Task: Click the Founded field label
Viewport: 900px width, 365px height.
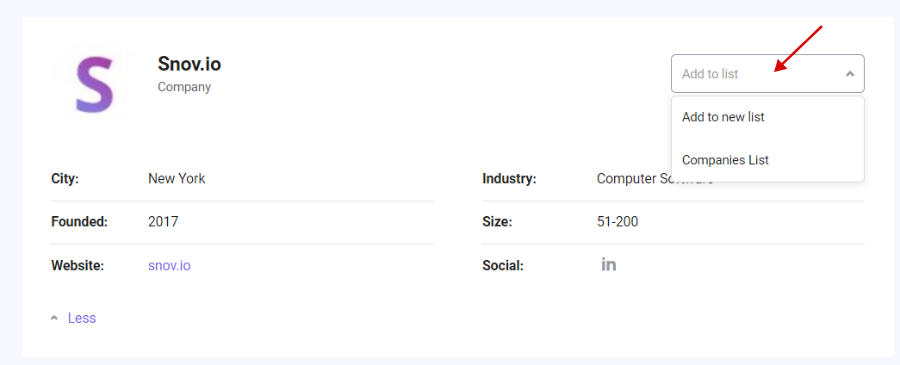Action: (79, 222)
